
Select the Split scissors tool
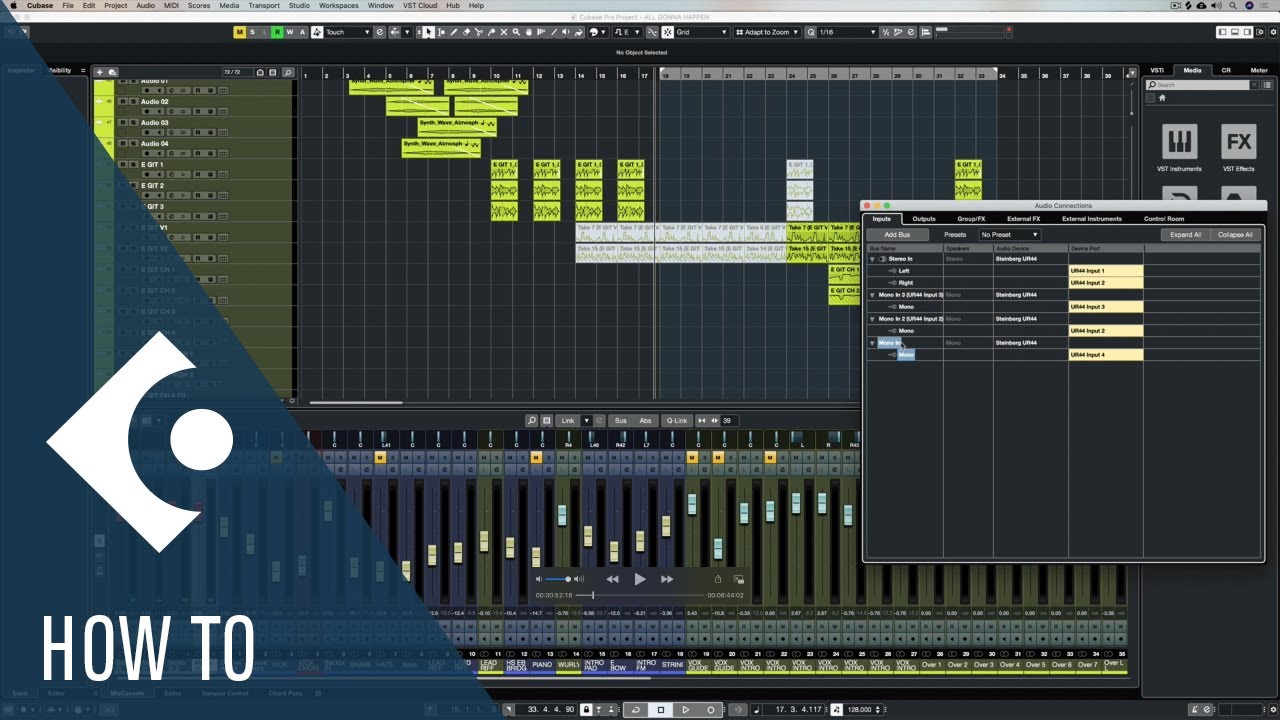(479, 32)
